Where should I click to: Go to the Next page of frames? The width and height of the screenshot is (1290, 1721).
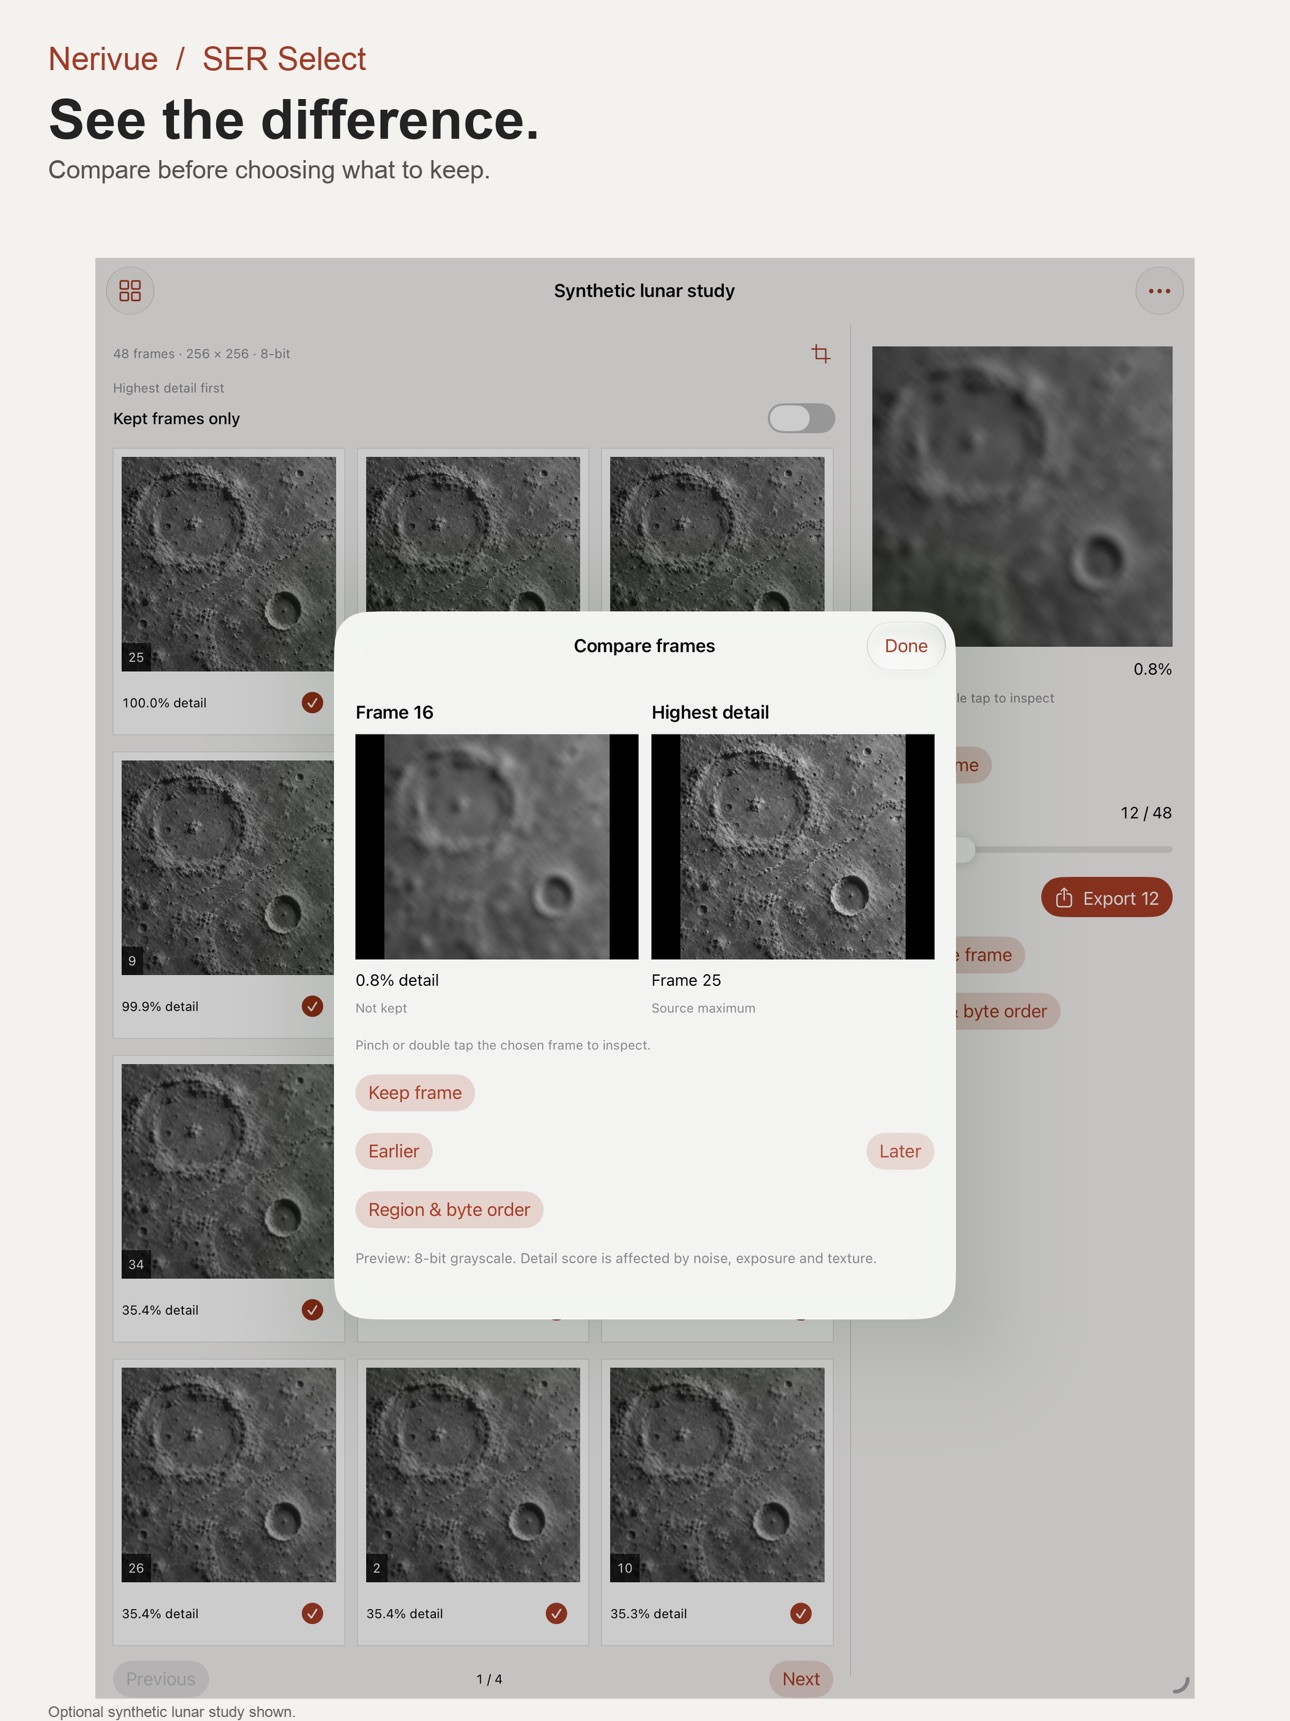(x=801, y=1679)
